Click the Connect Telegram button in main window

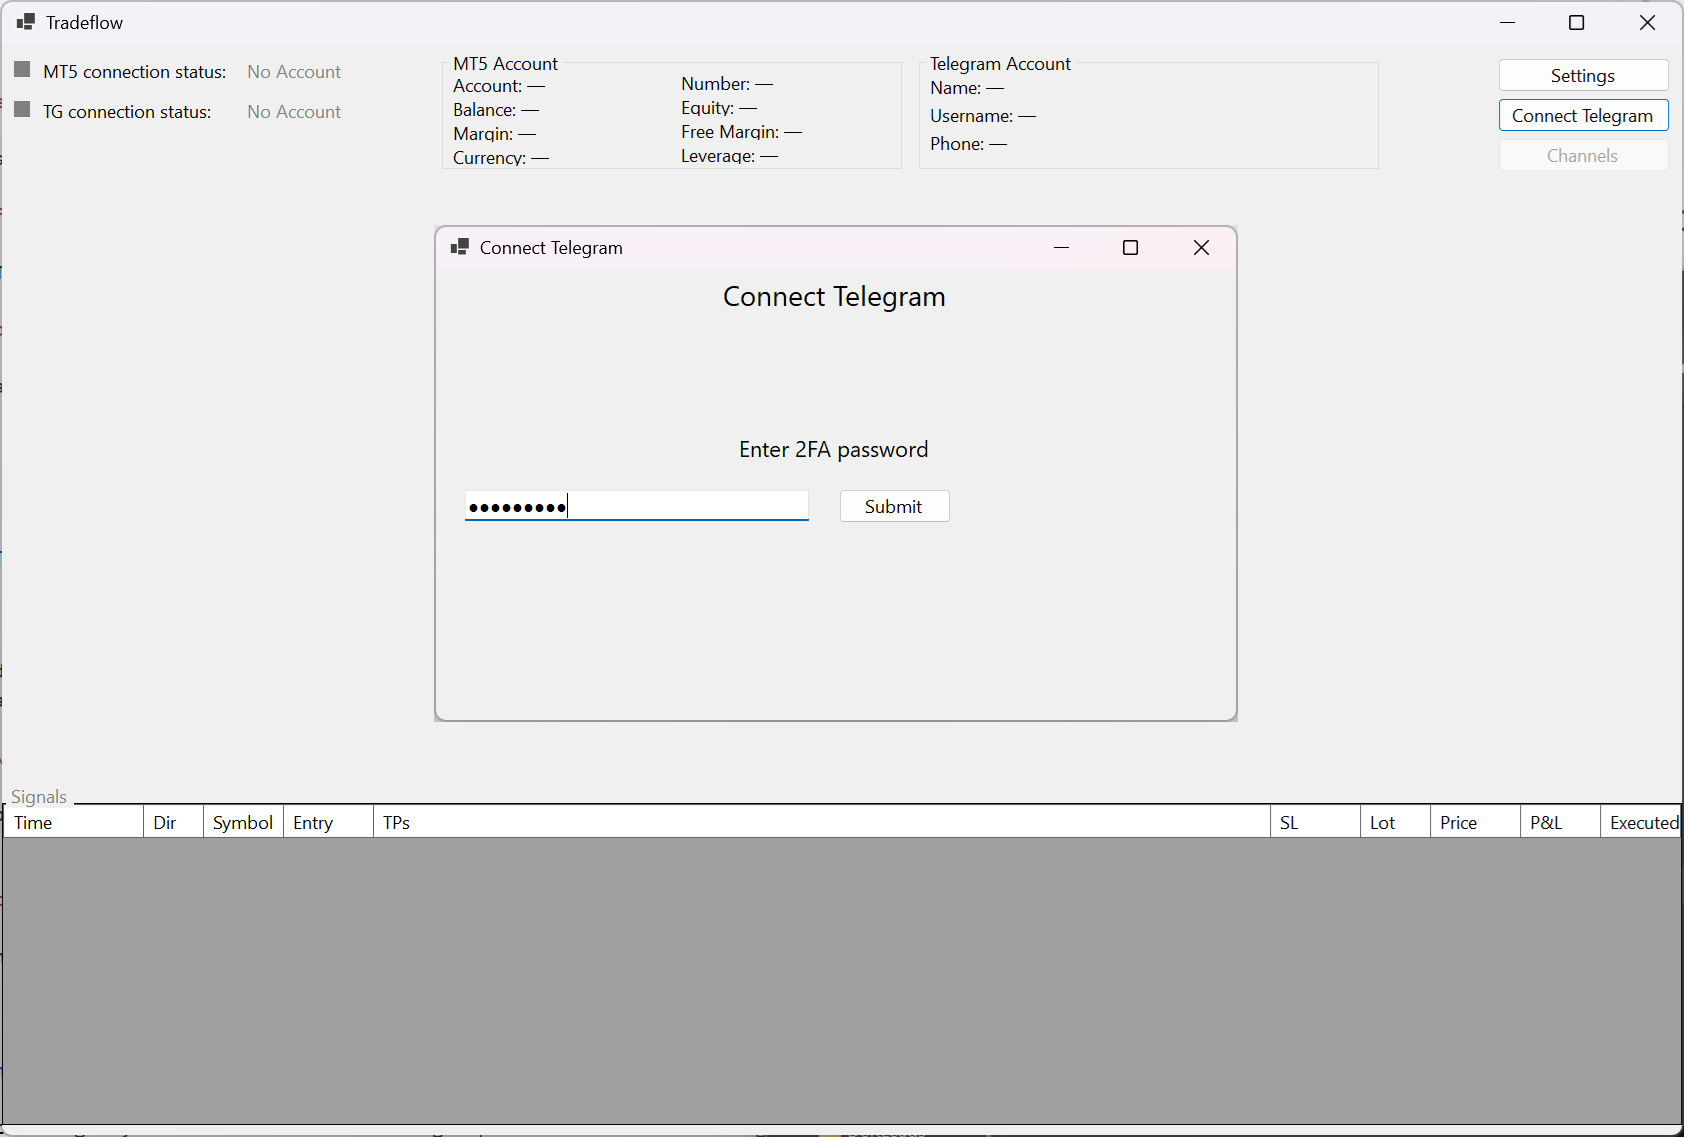[x=1583, y=116]
